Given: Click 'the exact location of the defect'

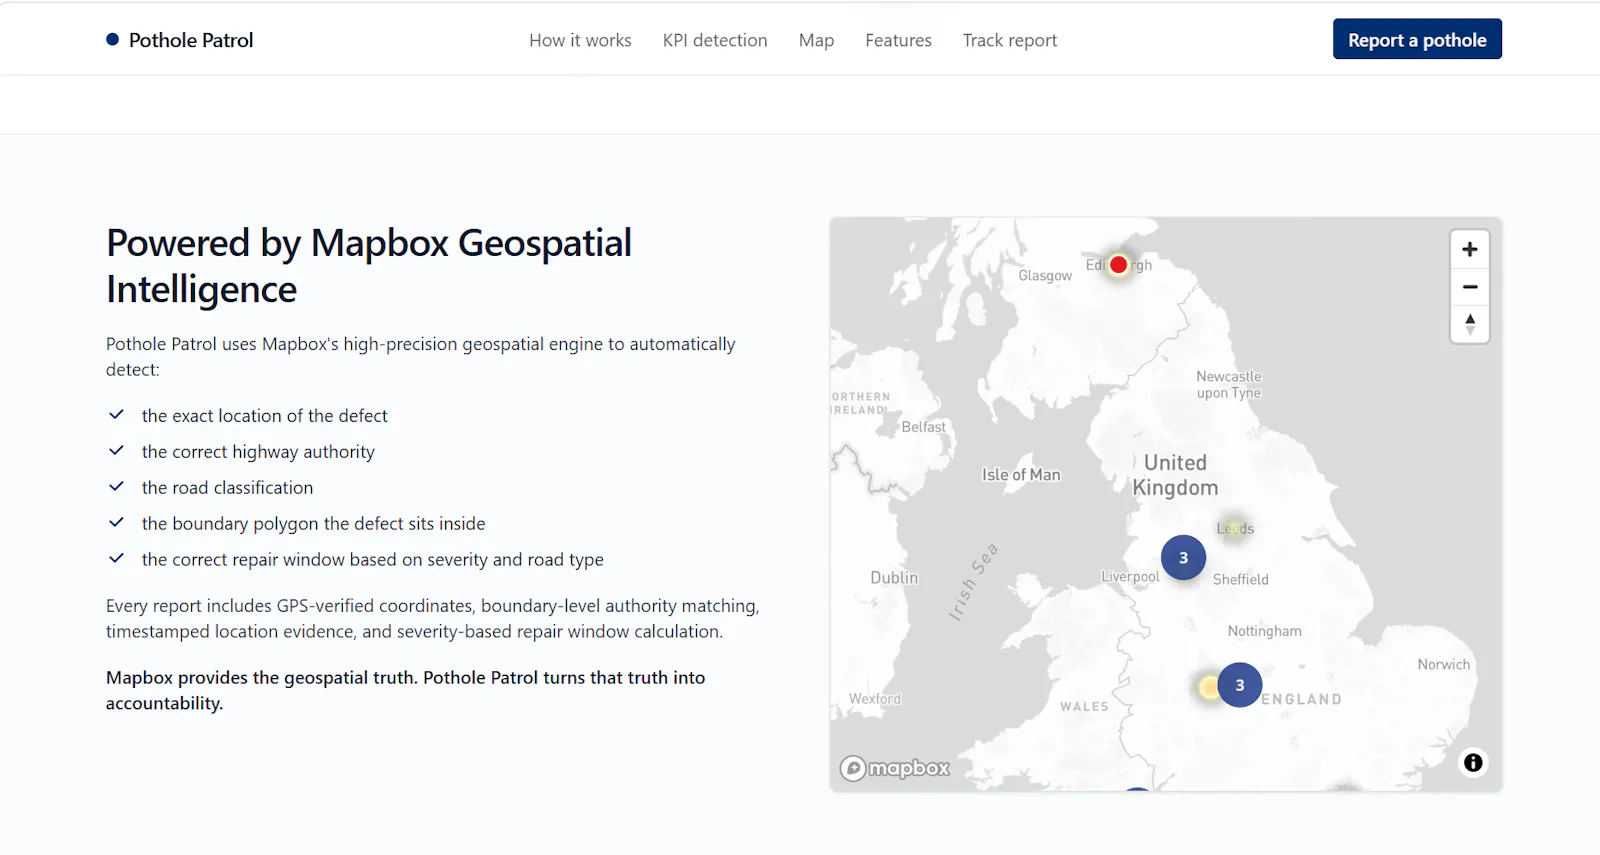Looking at the screenshot, I should pos(264,415).
